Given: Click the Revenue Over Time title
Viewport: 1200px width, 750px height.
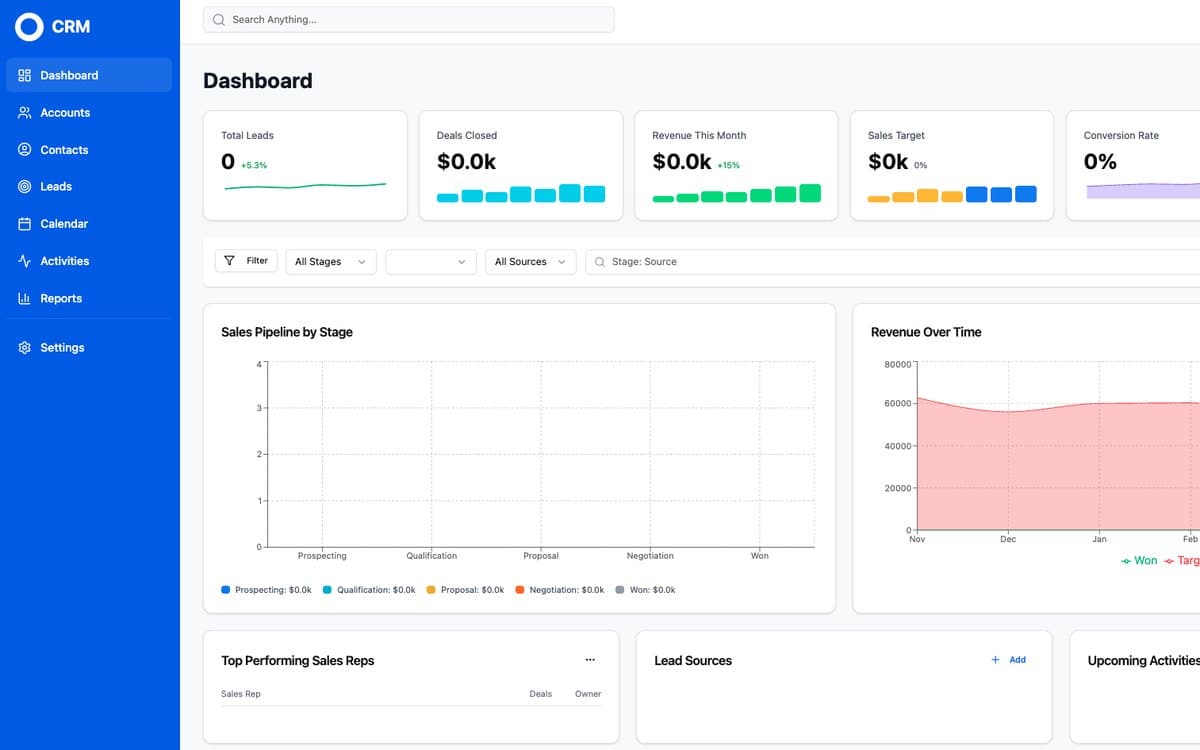Looking at the screenshot, I should point(926,332).
